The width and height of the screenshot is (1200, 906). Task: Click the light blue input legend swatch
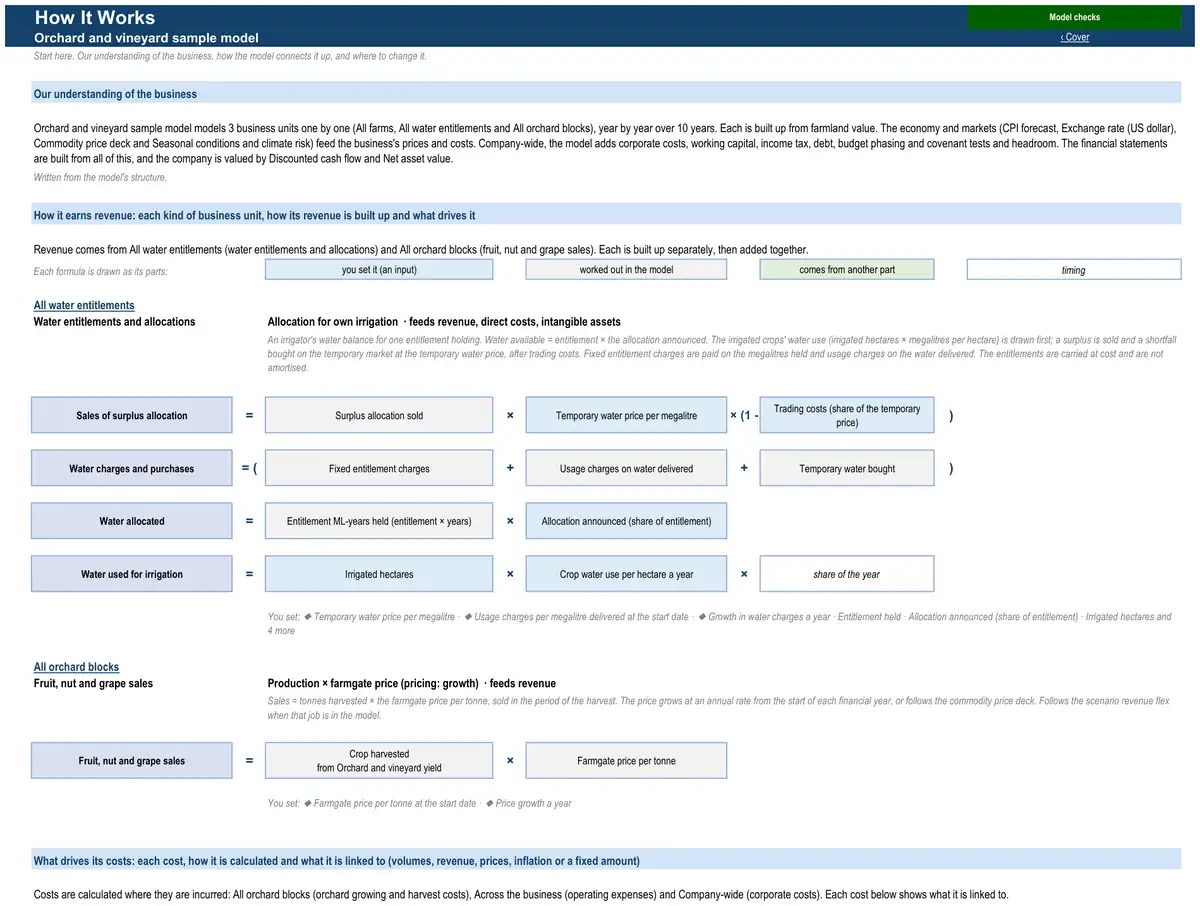coord(379,270)
